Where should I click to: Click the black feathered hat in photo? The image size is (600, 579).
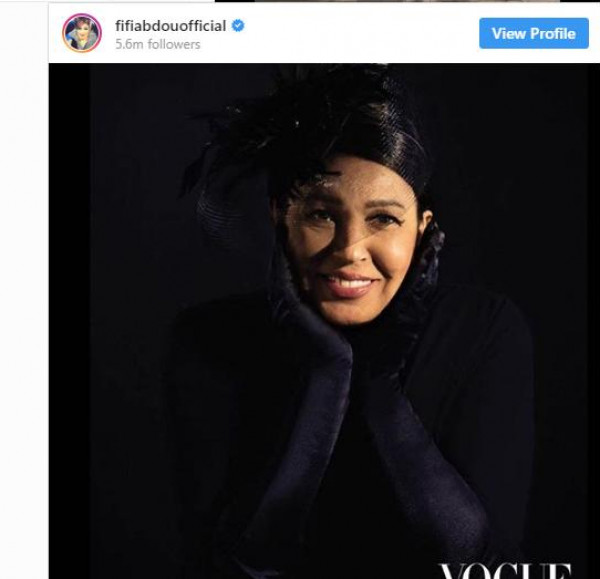tap(360, 140)
